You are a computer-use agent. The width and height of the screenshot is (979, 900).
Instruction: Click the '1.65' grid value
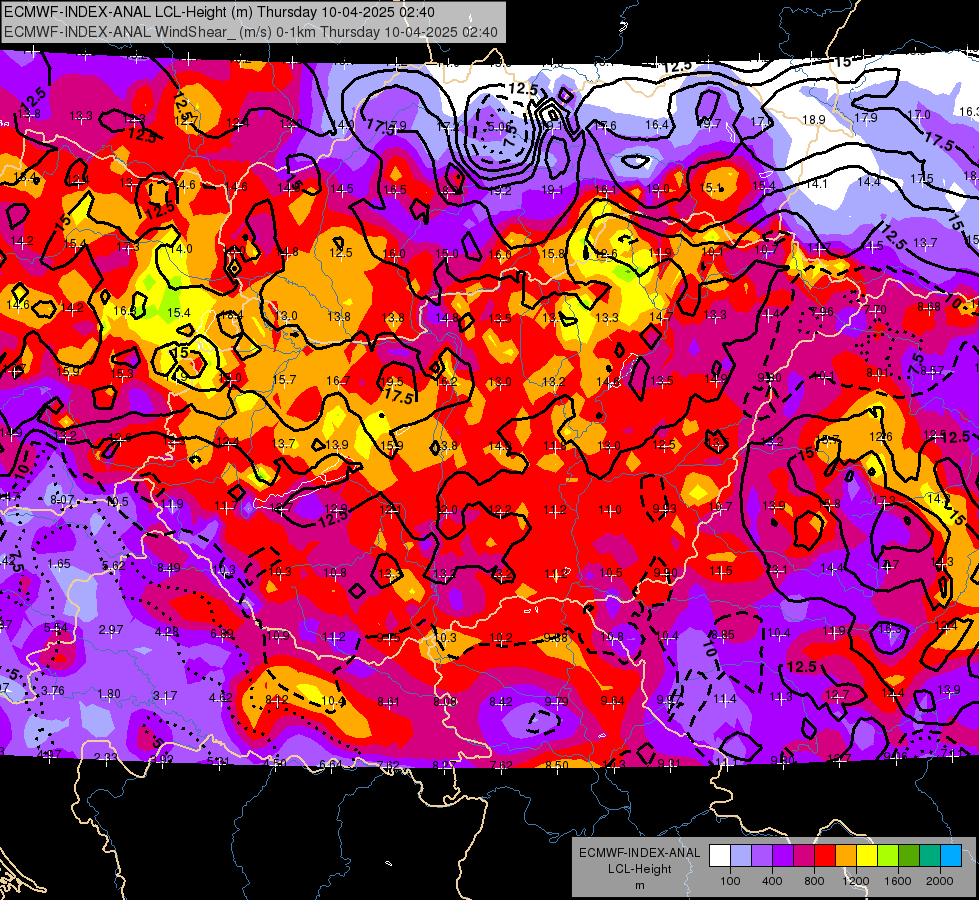(x=59, y=564)
